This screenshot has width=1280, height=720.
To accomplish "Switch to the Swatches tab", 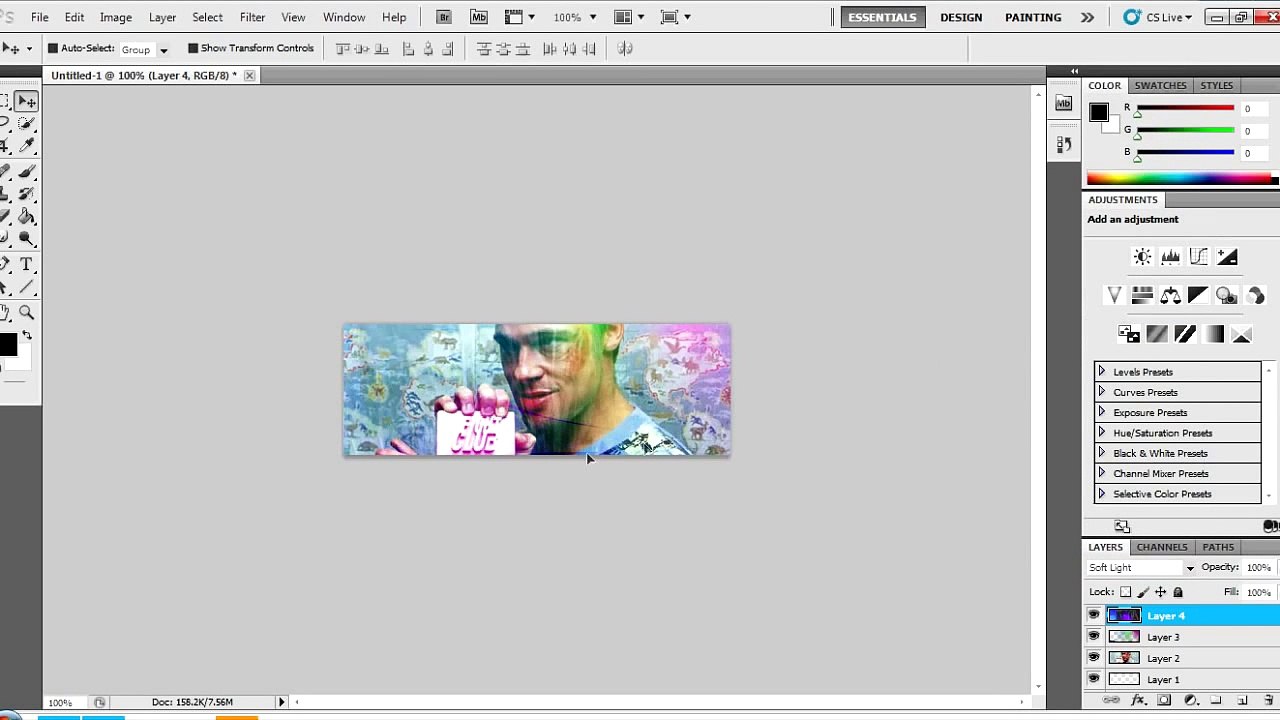I will click(x=1160, y=85).
